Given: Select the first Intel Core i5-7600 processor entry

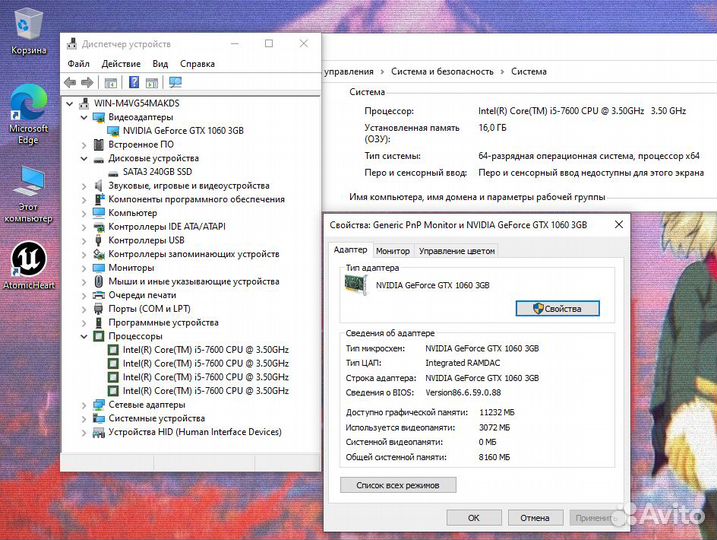Looking at the screenshot, I should [x=205, y=350].
